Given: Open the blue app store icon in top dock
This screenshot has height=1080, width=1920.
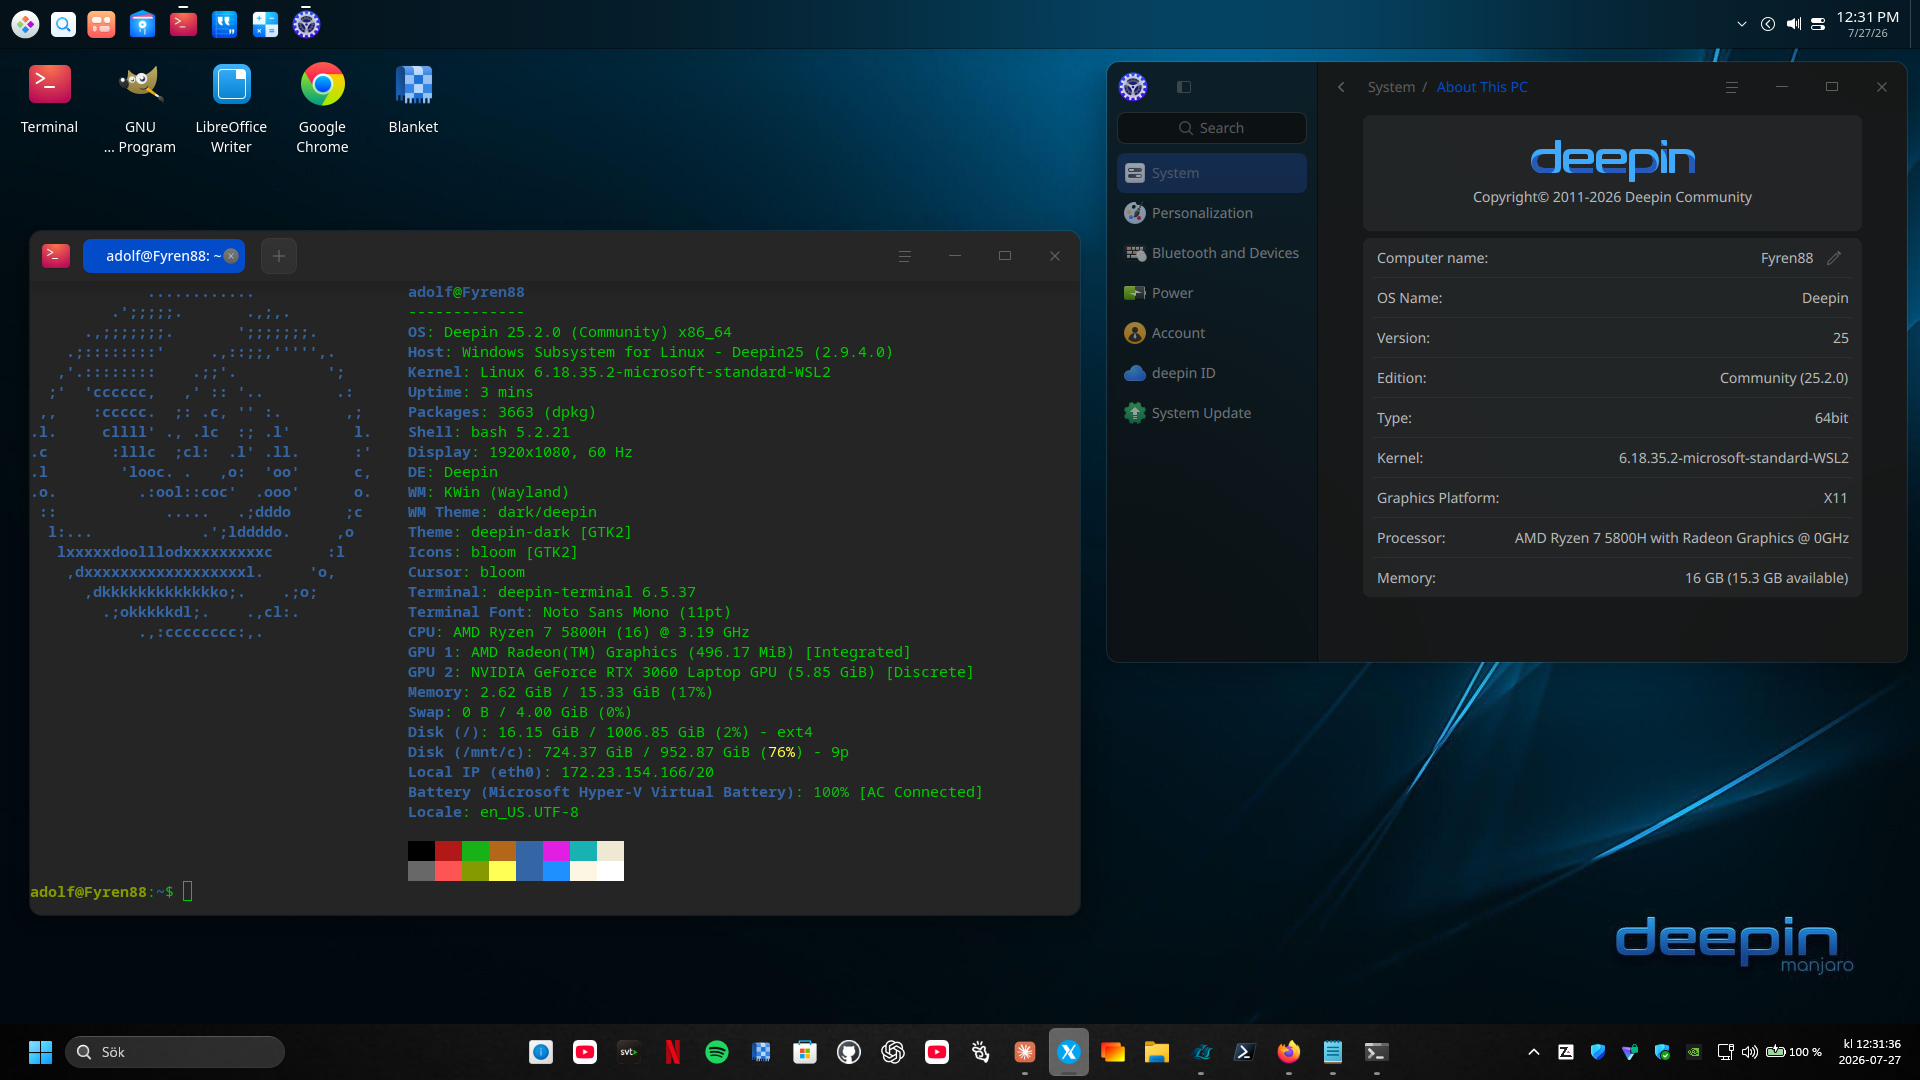Looking at the screenshot, I should tap(143, 24).
